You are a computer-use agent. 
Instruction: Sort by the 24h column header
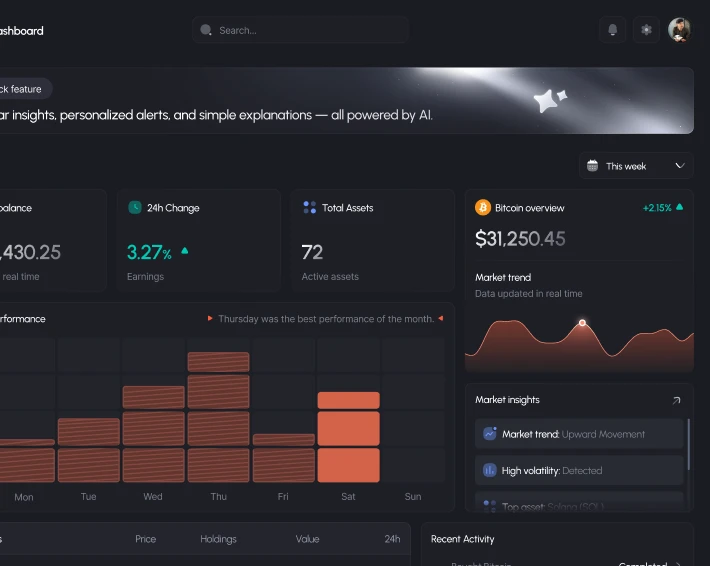(x=392, y=539)
